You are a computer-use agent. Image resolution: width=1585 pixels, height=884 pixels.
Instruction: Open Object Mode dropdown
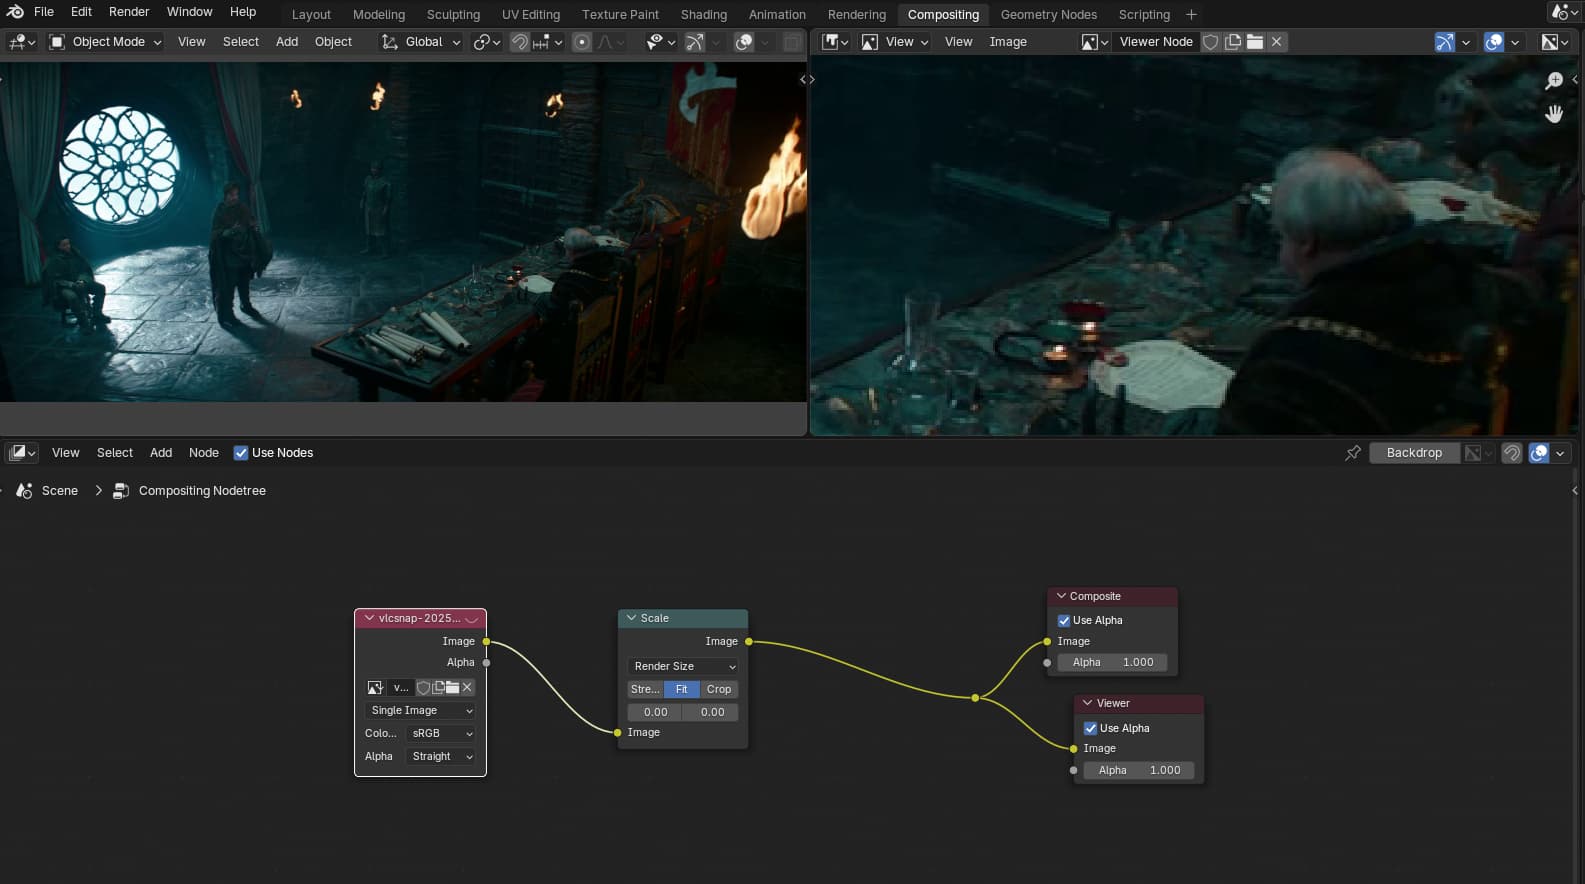(105, 42)
